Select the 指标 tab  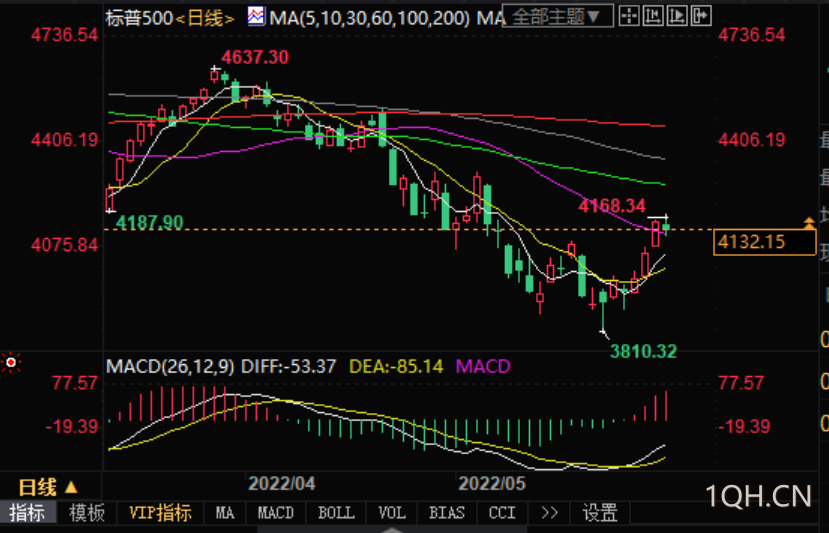pyautogui.click(x=27, y=512)
